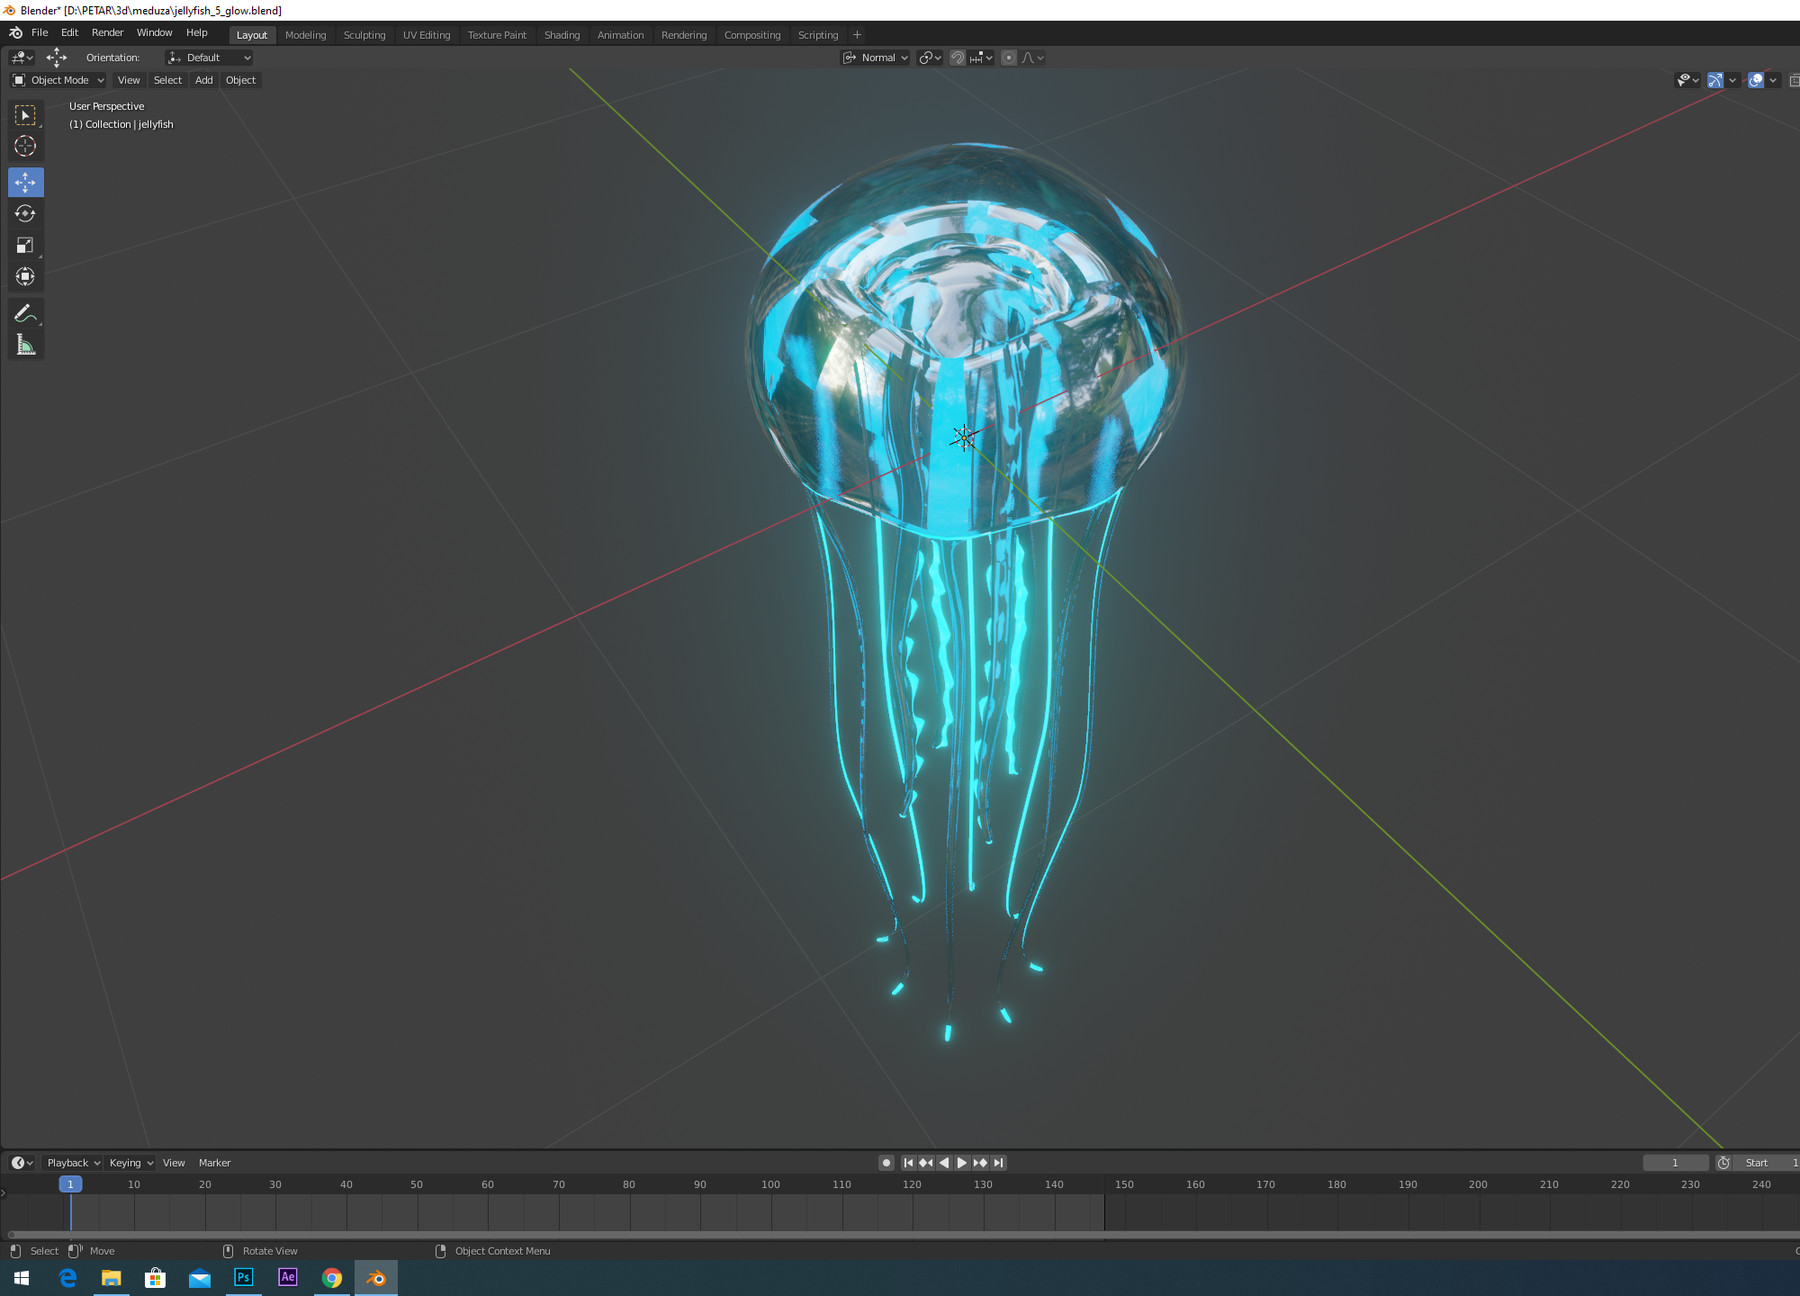Viewport: 1800px width, 1296px height.
Task: Activate the Annotate tool
Action: pyautogui.click(x=26, y=313)
